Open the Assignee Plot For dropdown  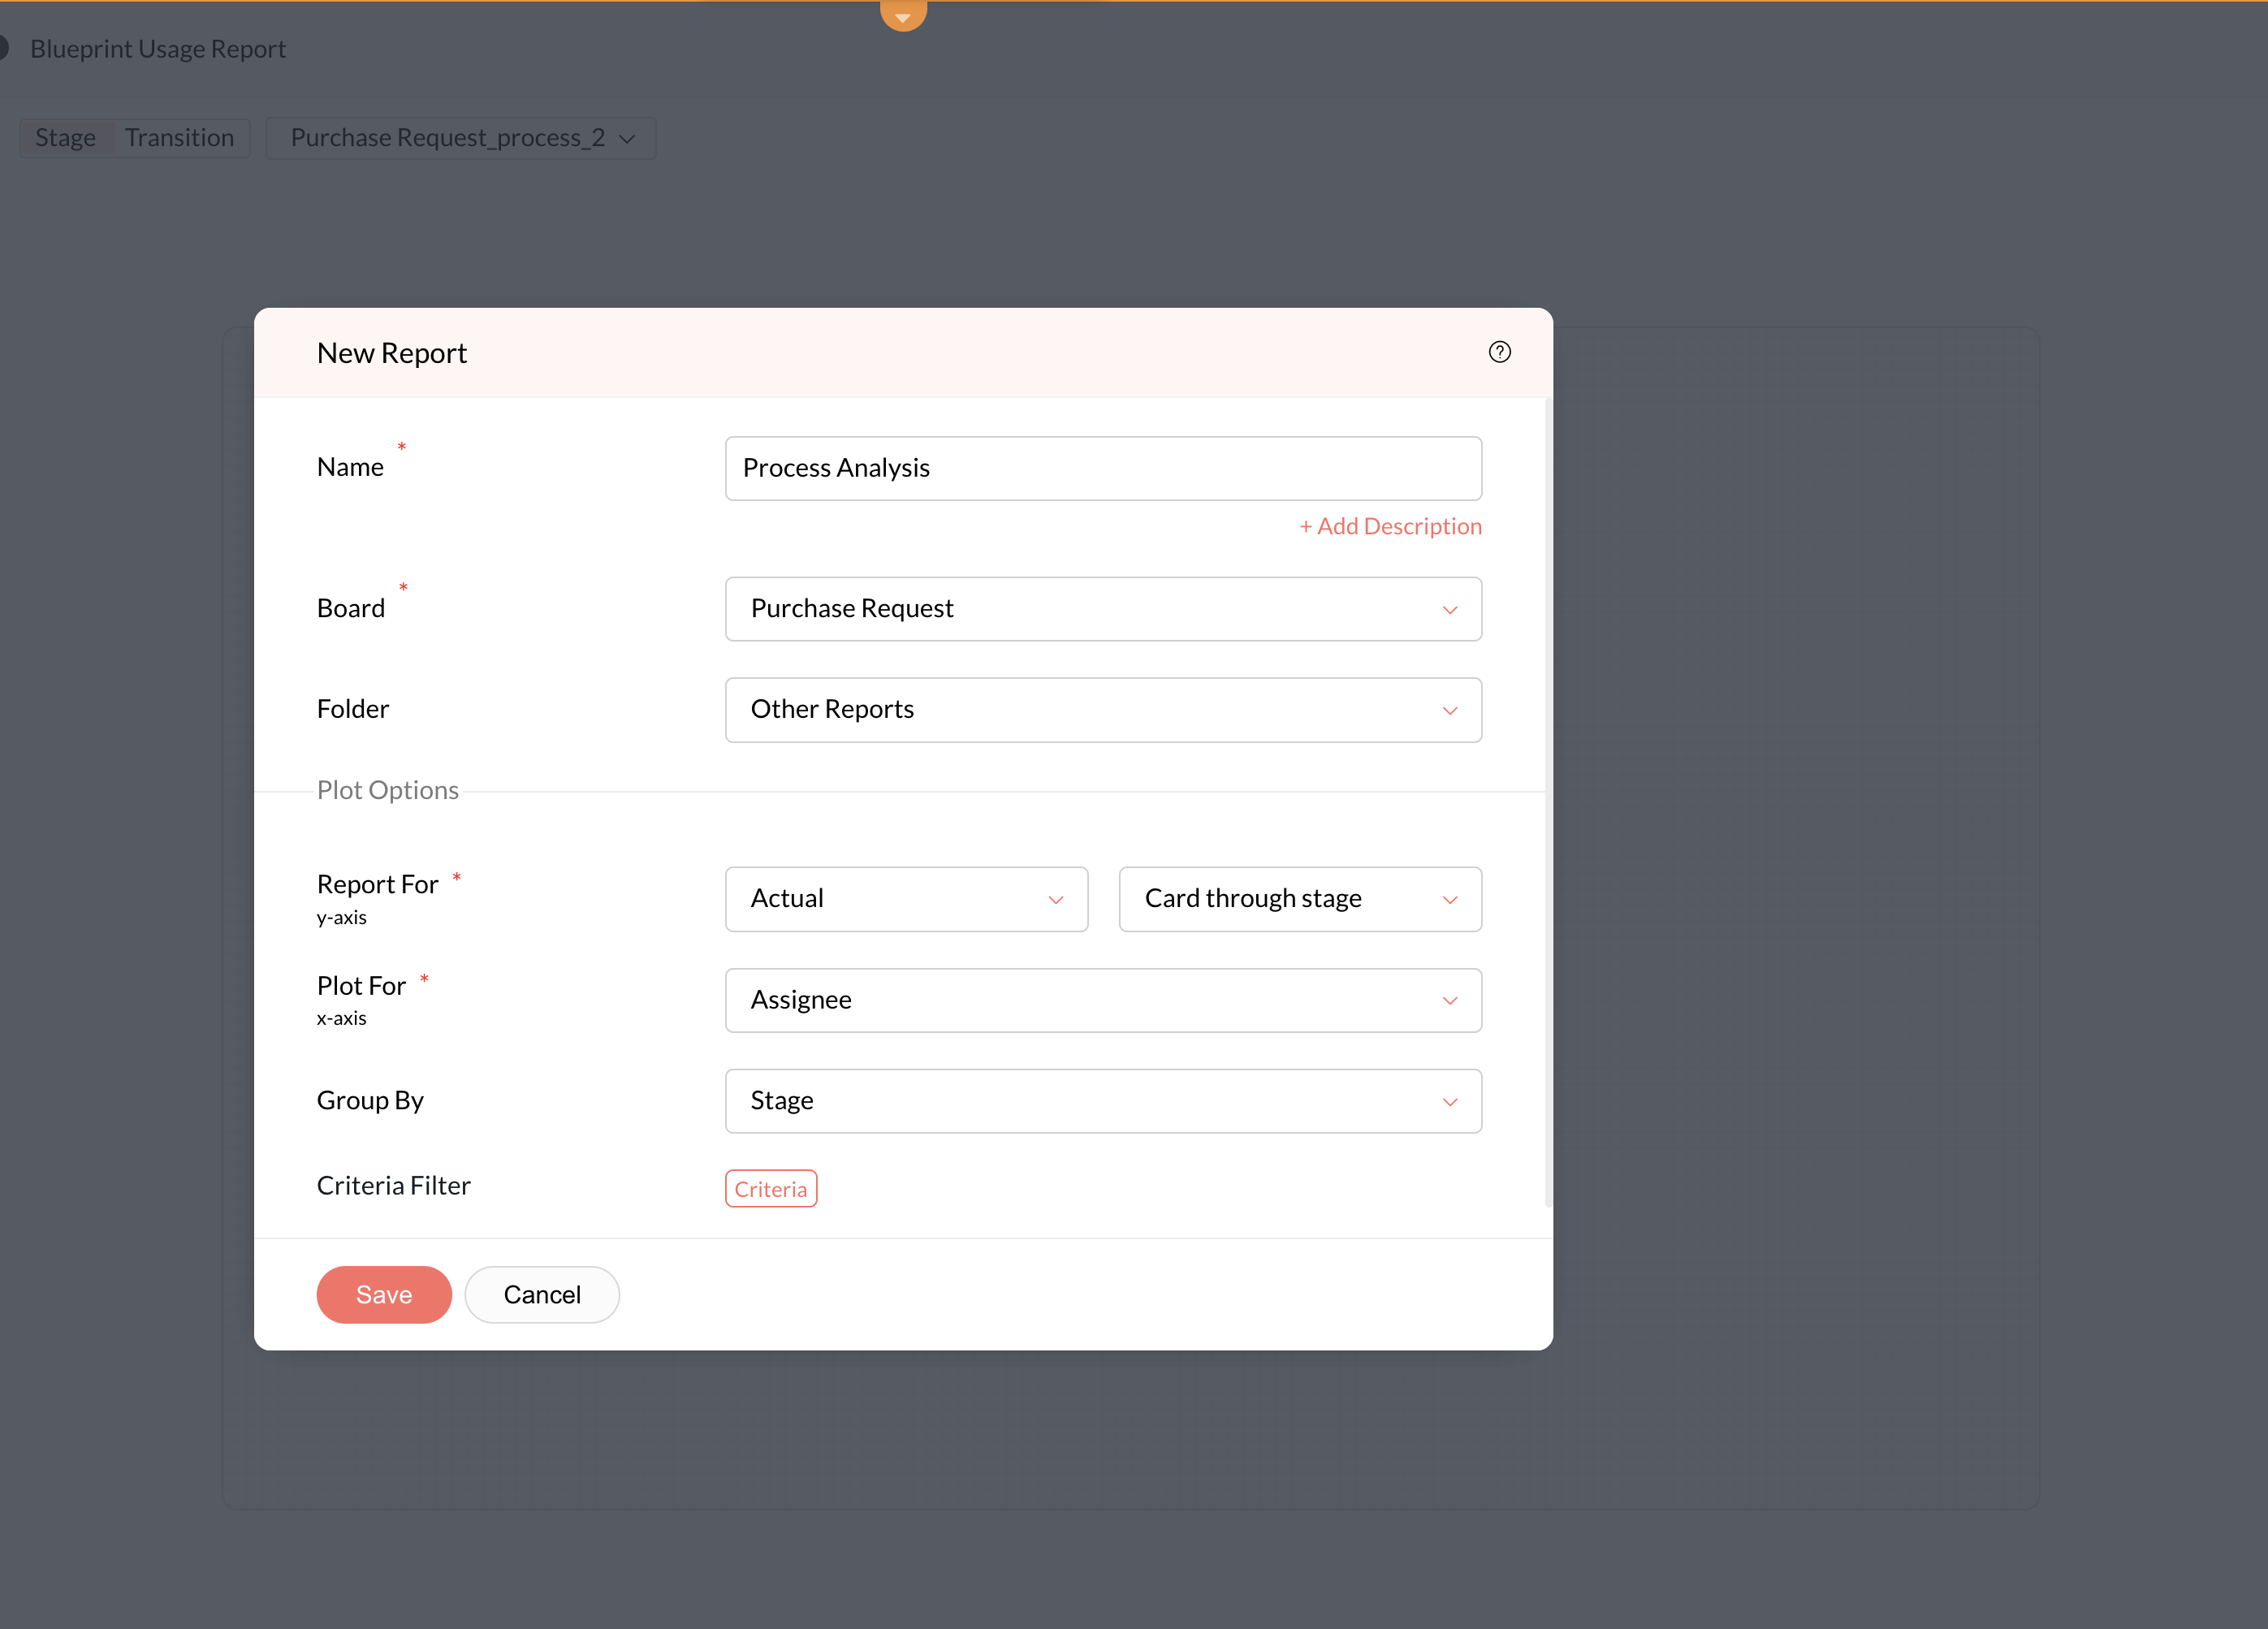coord(1102,1000)
